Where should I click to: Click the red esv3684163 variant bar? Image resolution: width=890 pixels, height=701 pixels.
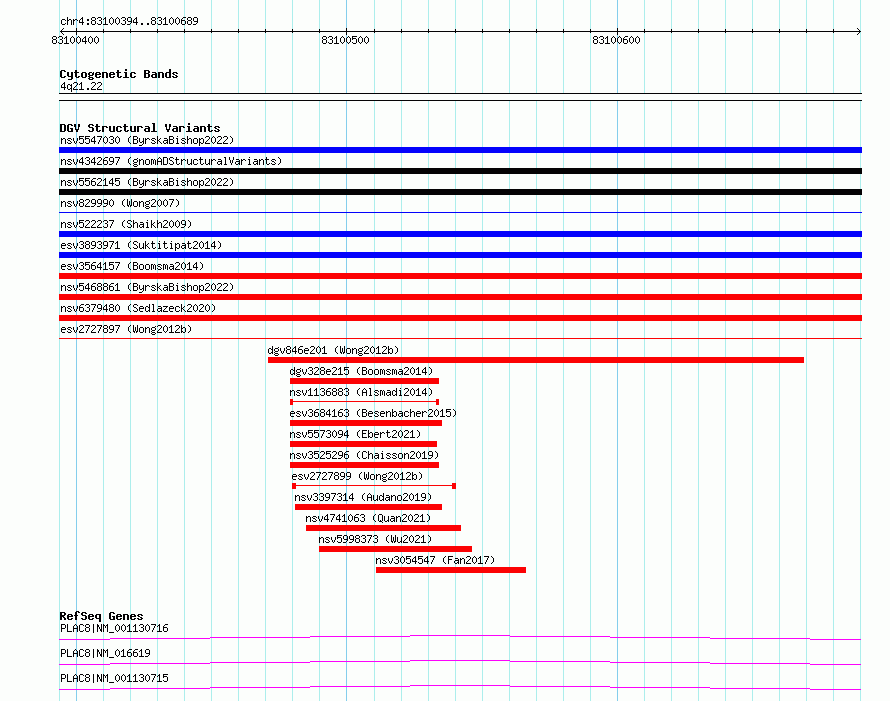[366, 423]
